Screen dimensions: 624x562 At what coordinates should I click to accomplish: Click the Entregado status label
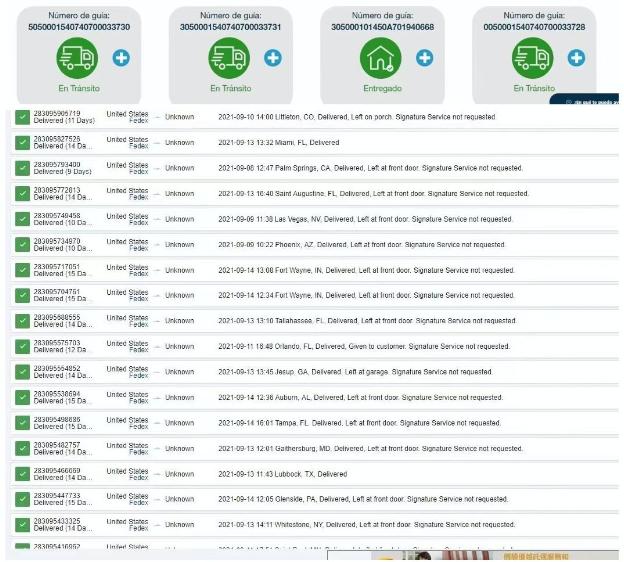point(381,89)
